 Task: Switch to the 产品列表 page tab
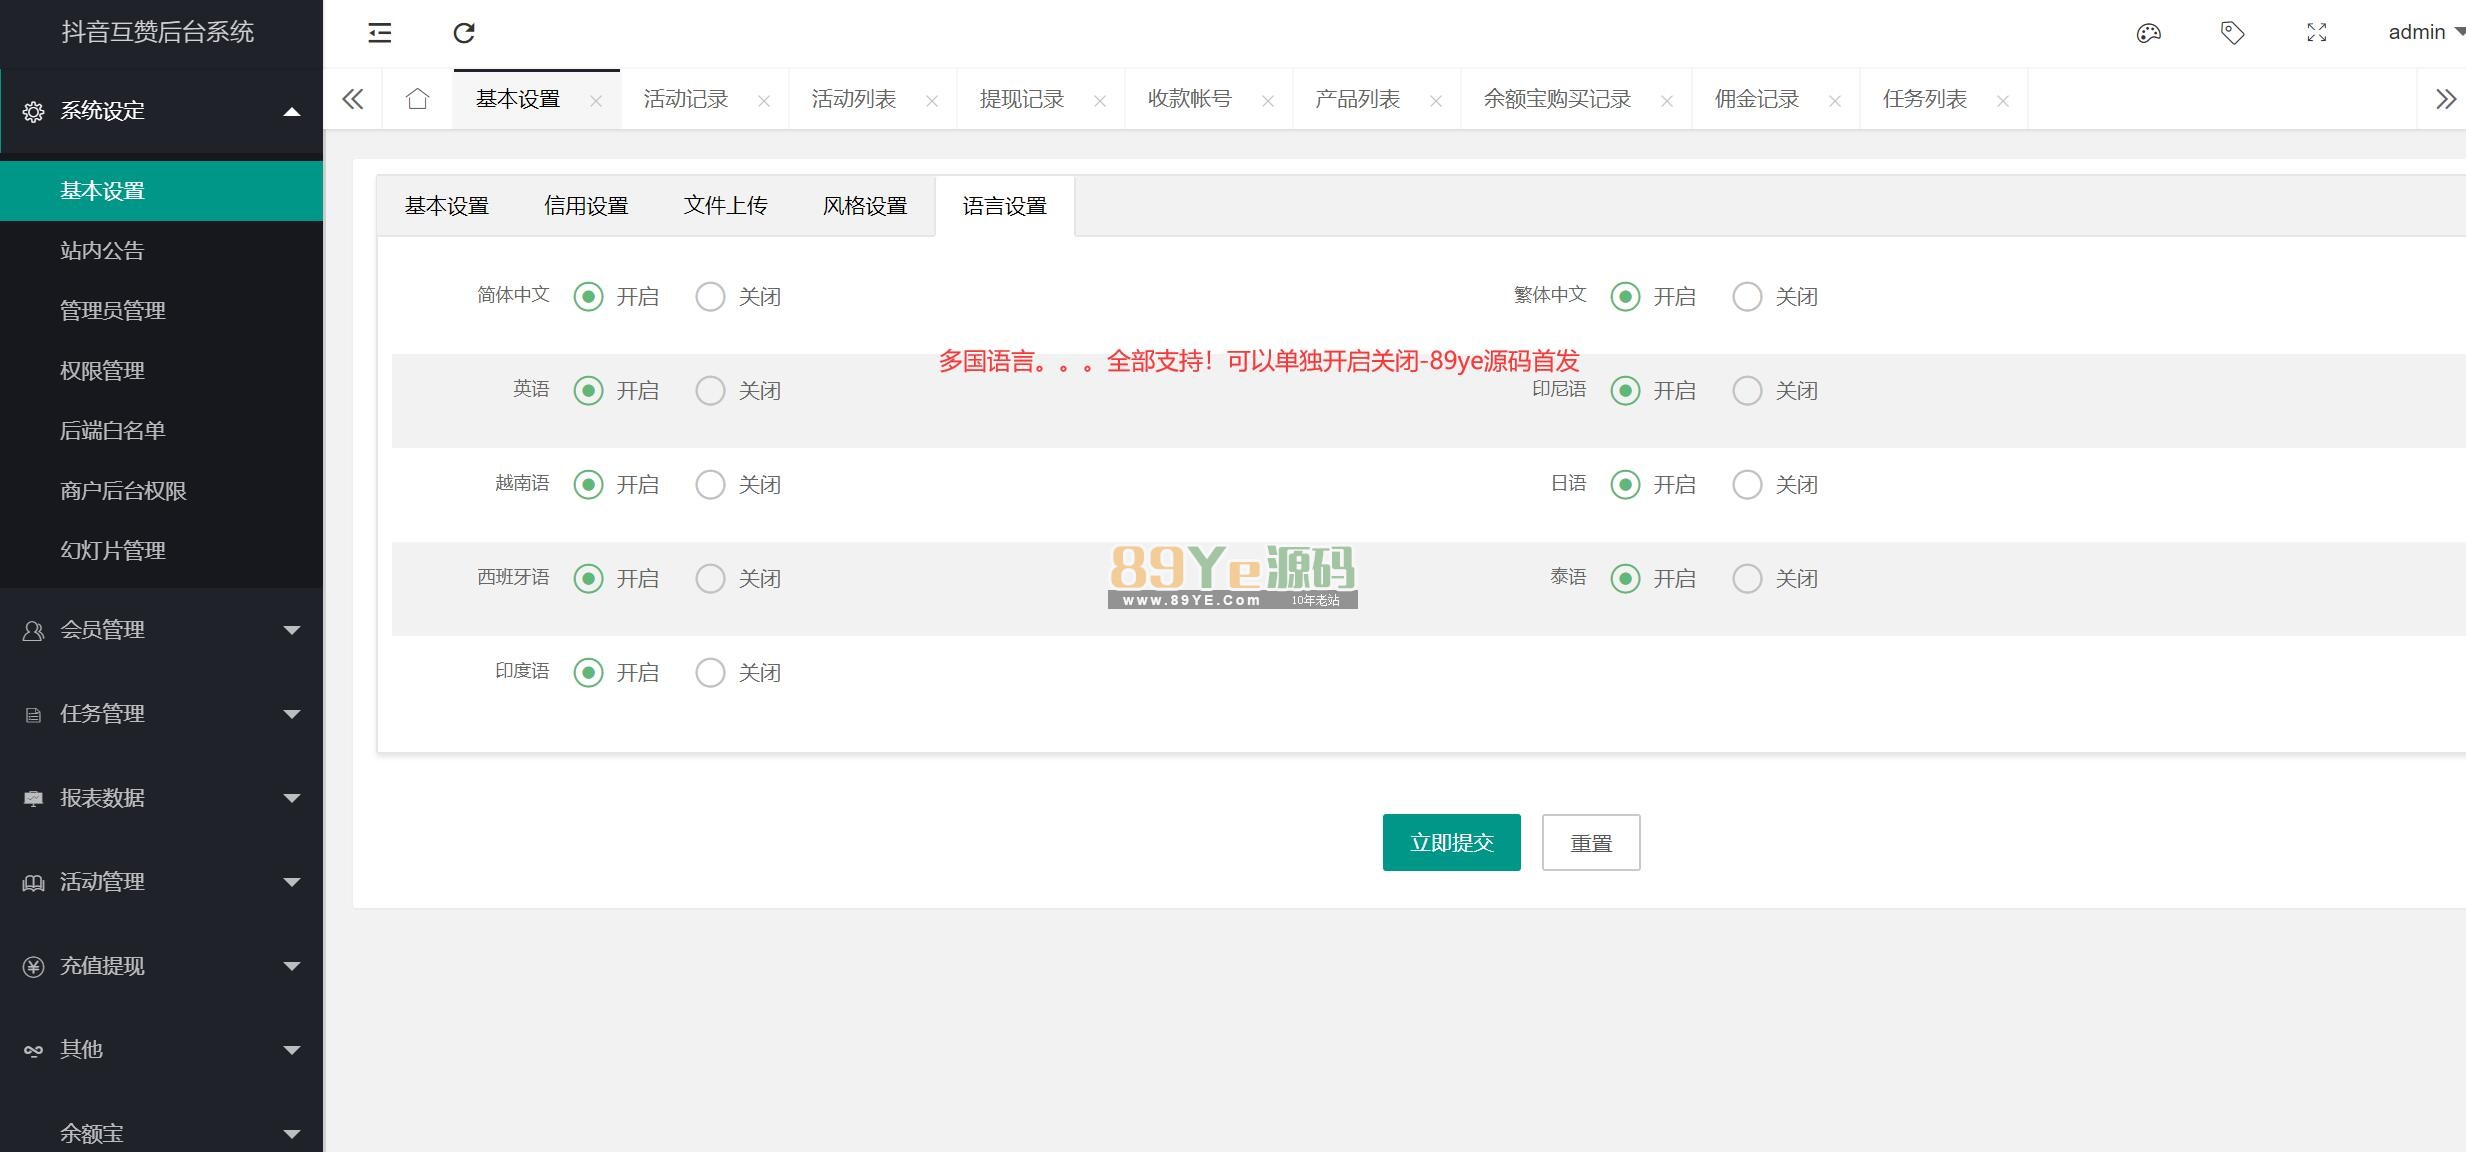click(1358, 99)
